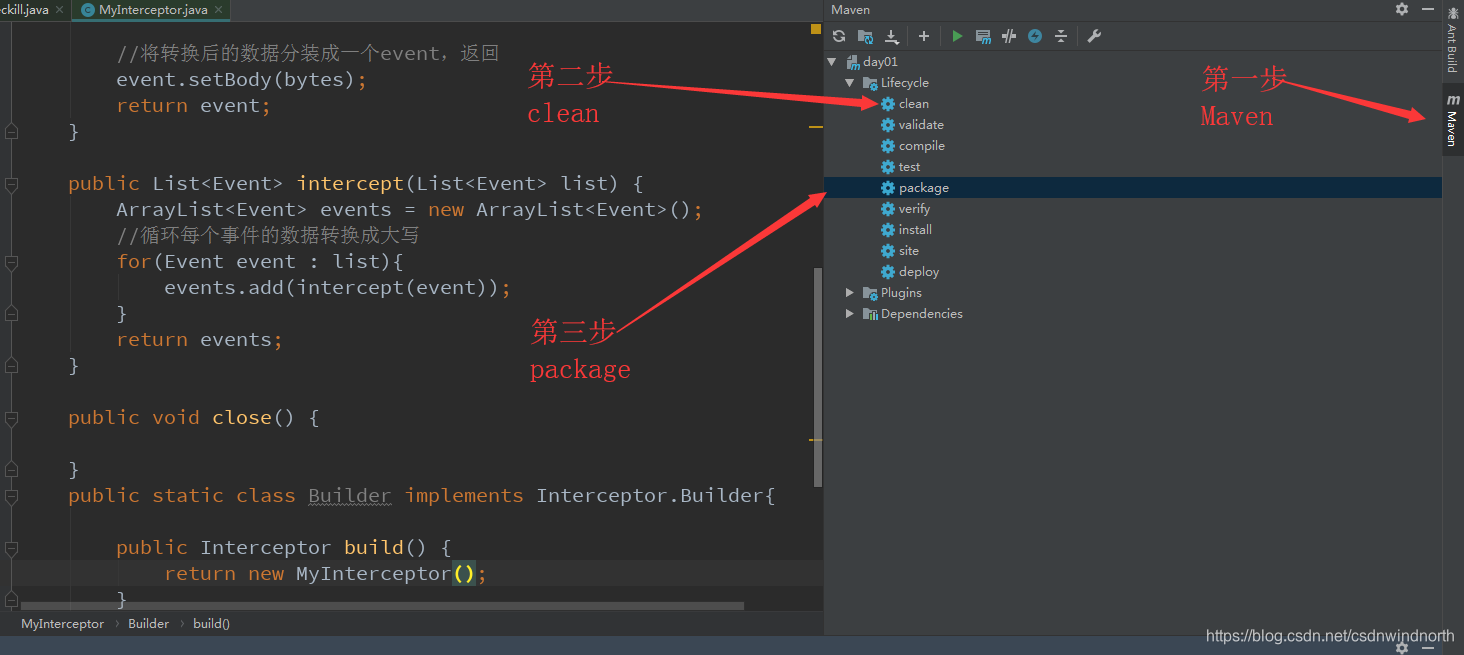Click the 'Builder' class name in code
Screen dimensions: 1464x655
[349, 496]
